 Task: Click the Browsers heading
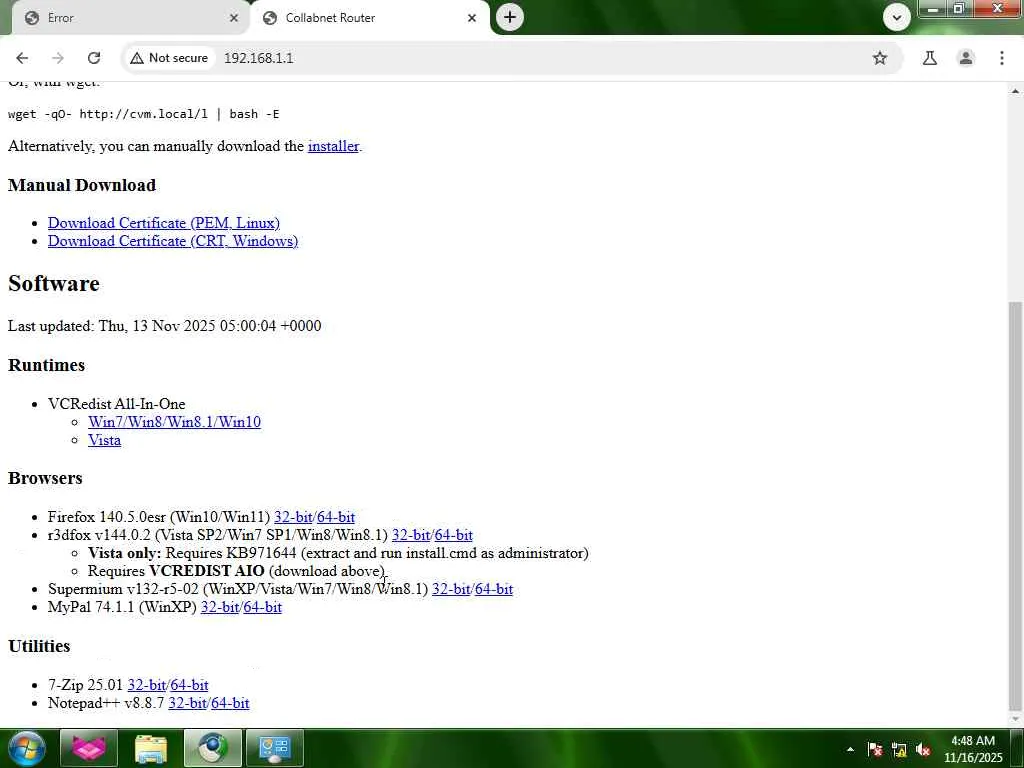[45, 479]
